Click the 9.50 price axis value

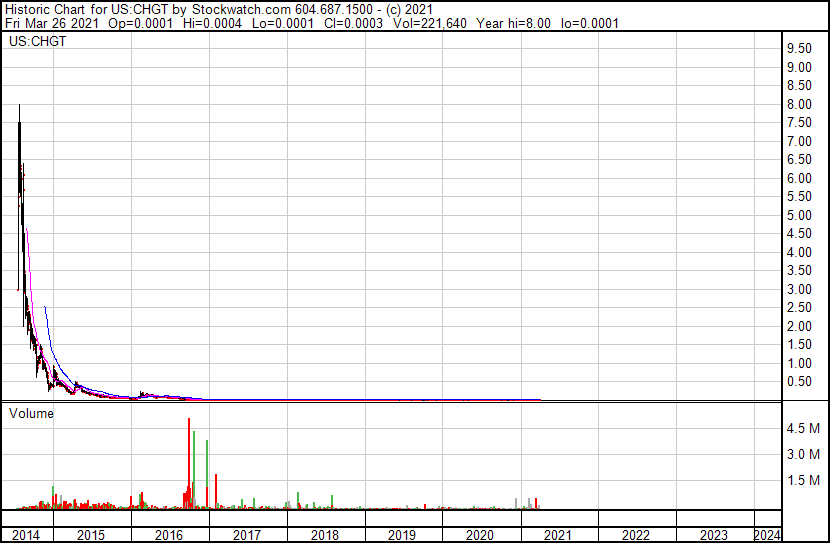coord(799,48)
